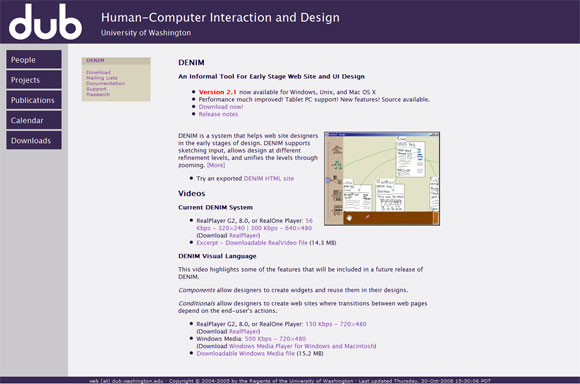Open the Projects navigation item
This screenshot has height=384, width=580.
(34, 80)
